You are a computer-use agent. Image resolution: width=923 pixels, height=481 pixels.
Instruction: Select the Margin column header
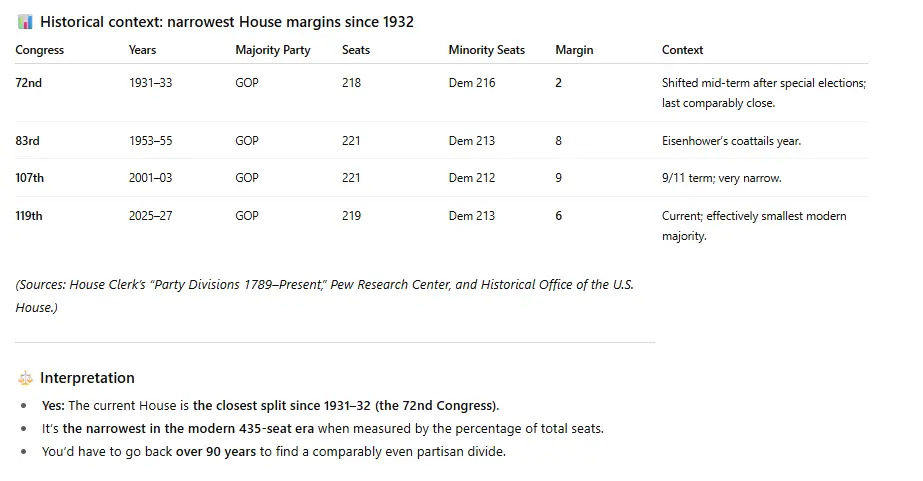[x=573, y=50]
